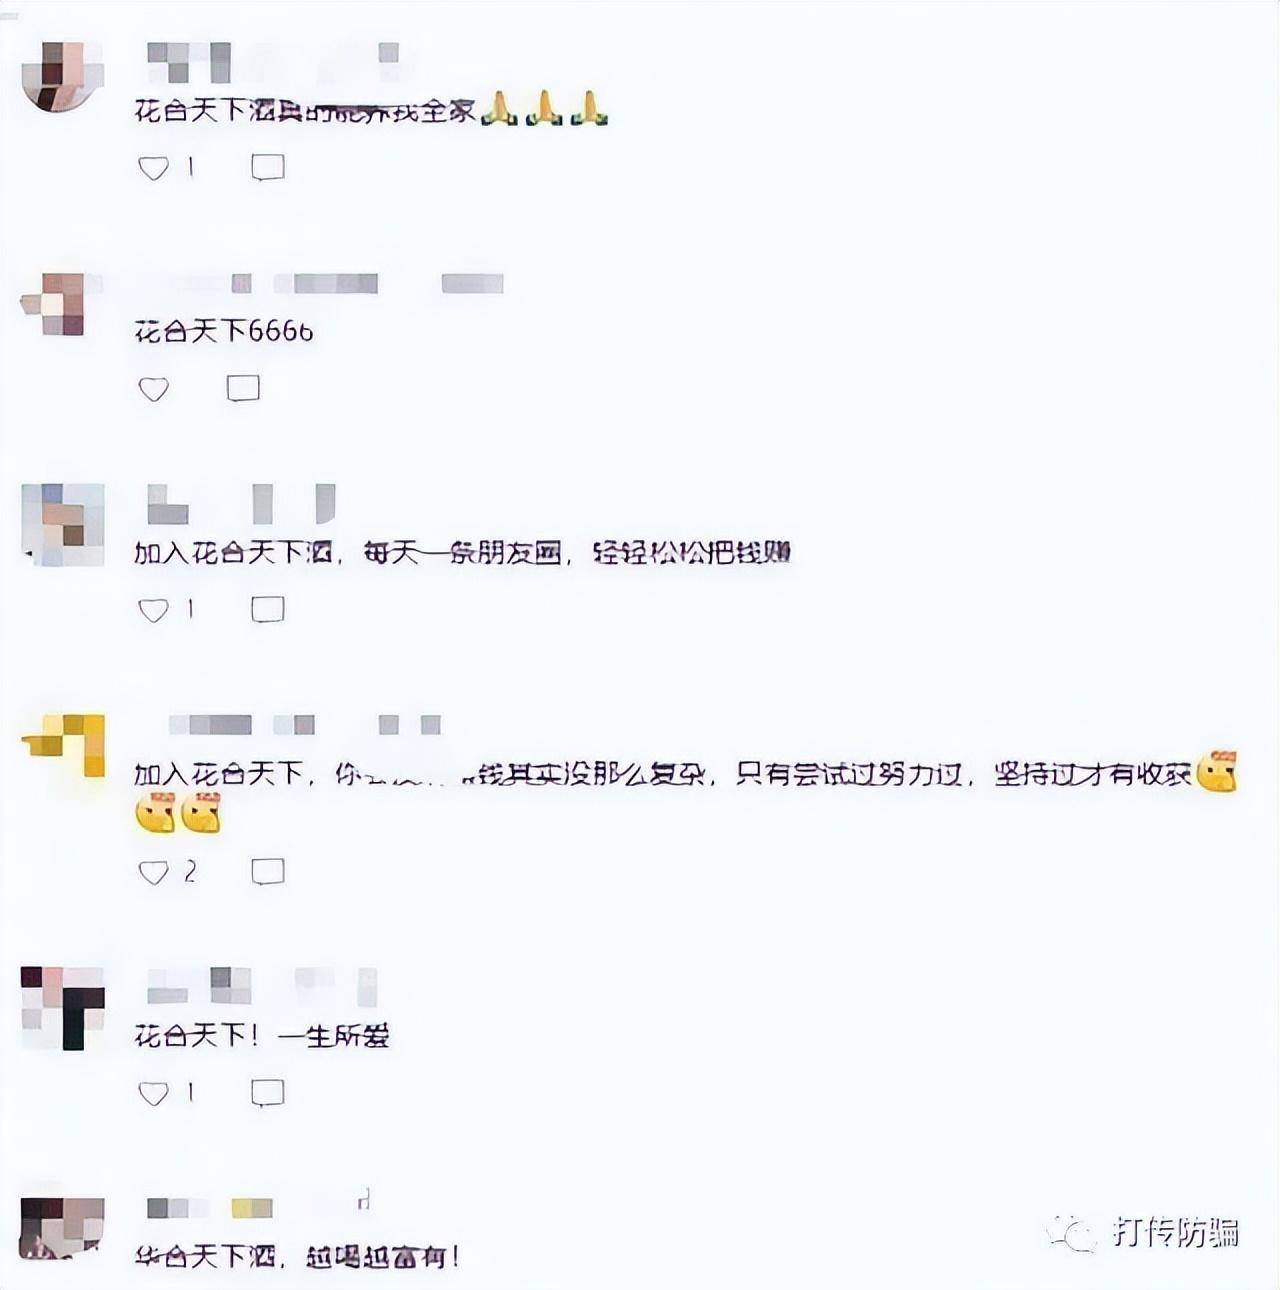Open yellow avatar of 坚持过才有收获 commenter
The height and width of the screenshot is (1290, 1280).
pyautogui.click(x=64, y=745)
